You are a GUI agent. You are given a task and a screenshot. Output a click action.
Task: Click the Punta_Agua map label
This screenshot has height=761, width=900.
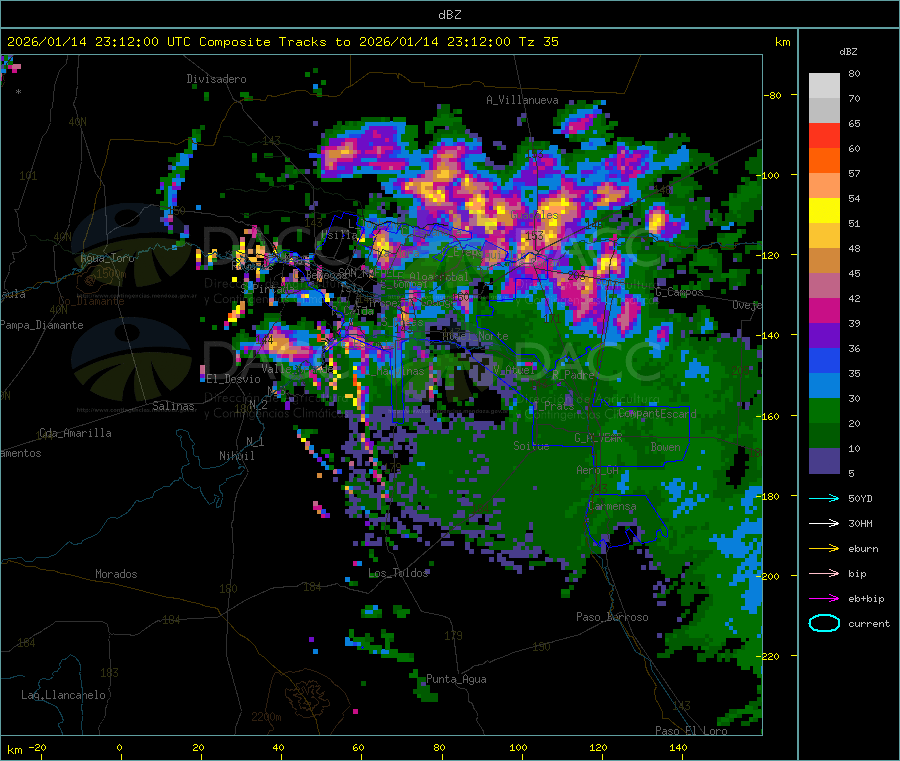point(456,680)
